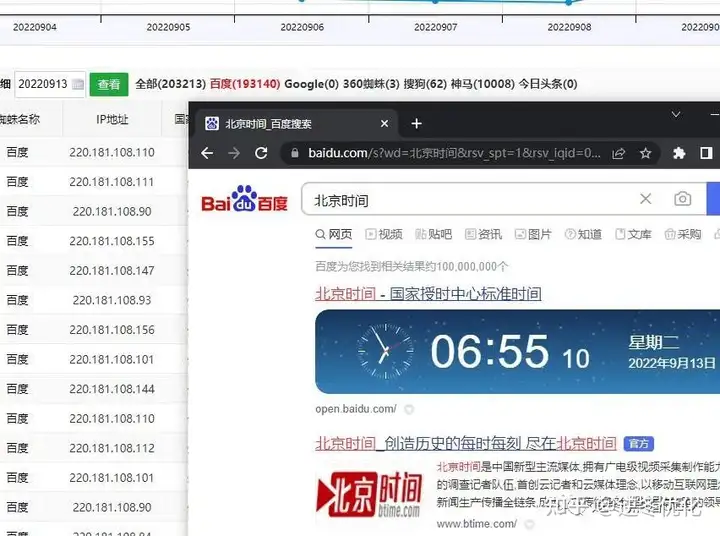This screenshot has height=536, width=720.
Task: Click 百度为您找到相关结果约100,000,000个 text
Action: click(412, 266)
